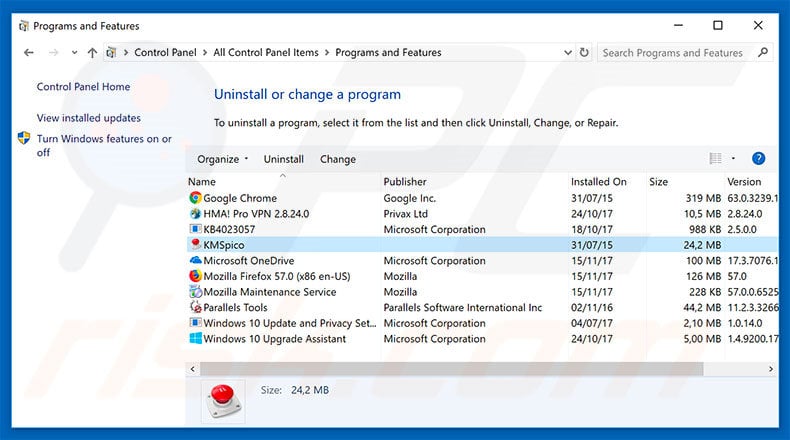The image size is (790, 440).
Task: Click the search magnifier icon
Action: [763, 52]
